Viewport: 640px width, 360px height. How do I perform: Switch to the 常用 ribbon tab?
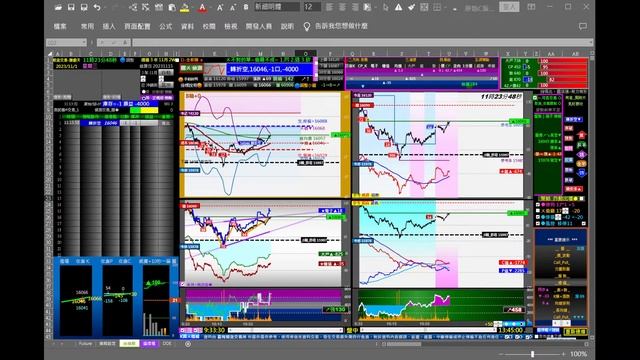coord(87,26)
